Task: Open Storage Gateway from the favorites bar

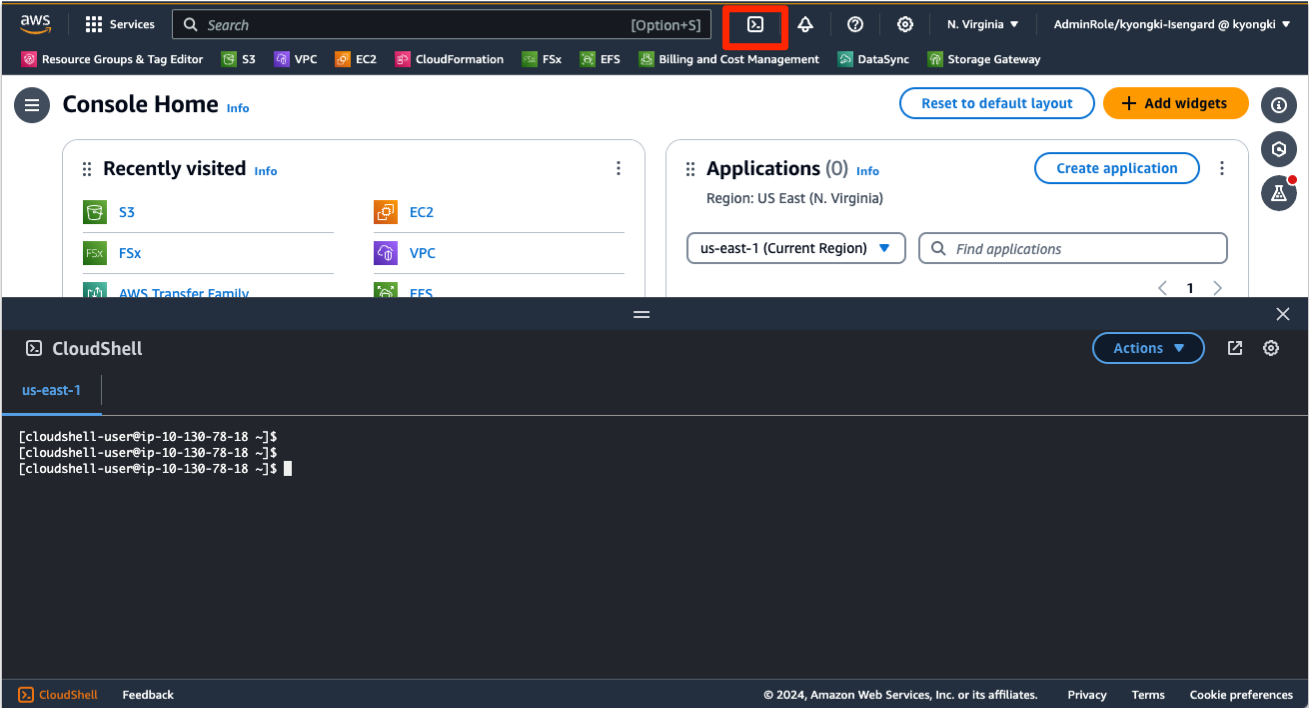Action: [x=983, y=59]
